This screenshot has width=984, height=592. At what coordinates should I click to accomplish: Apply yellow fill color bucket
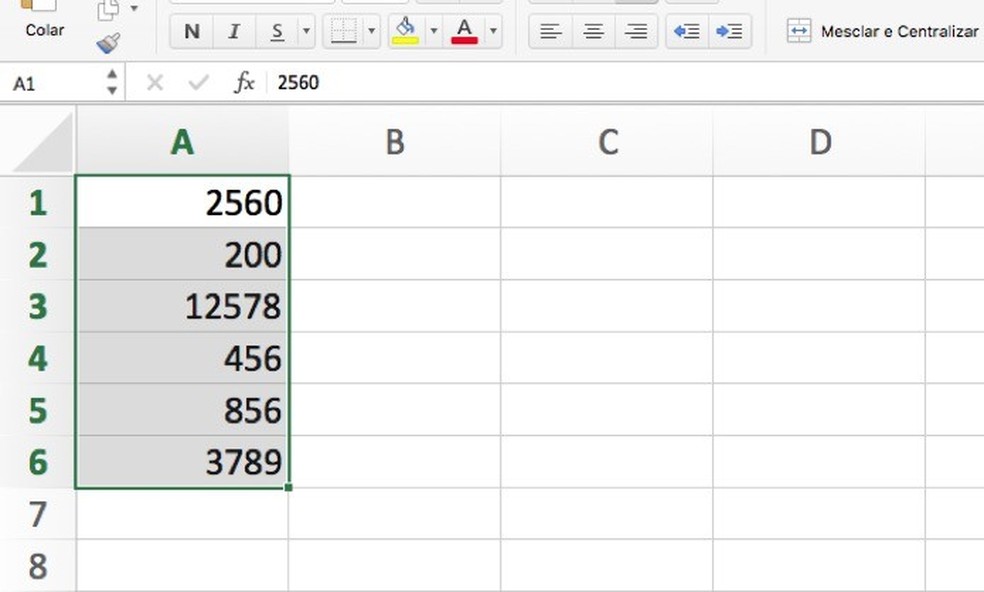(405, 31)
